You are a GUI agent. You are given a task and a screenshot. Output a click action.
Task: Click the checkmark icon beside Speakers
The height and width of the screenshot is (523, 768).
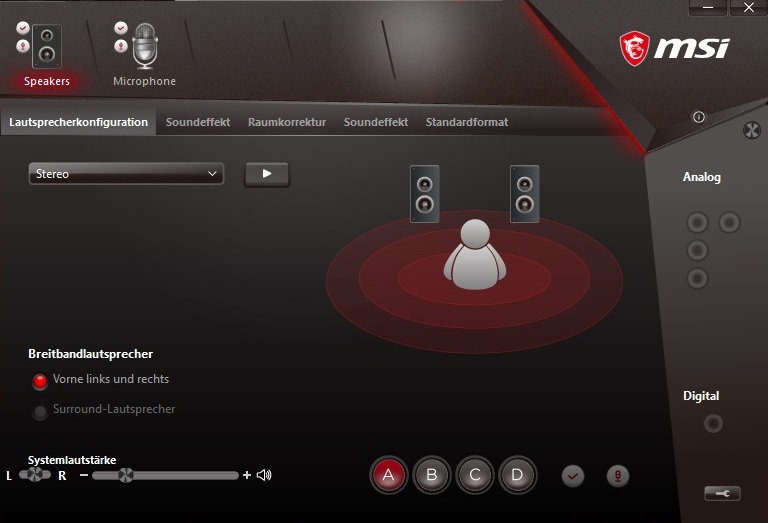[23, 28]
